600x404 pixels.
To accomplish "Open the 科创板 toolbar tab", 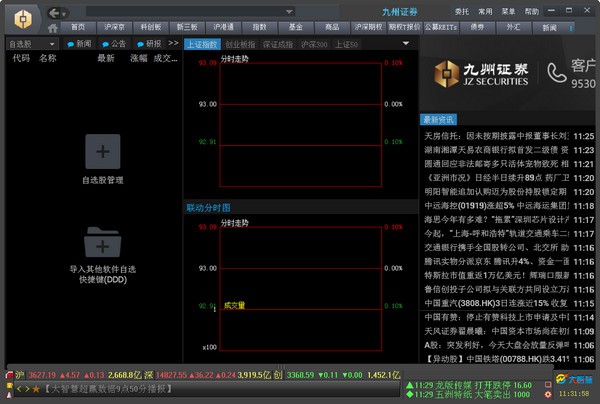I will (150, 27).
